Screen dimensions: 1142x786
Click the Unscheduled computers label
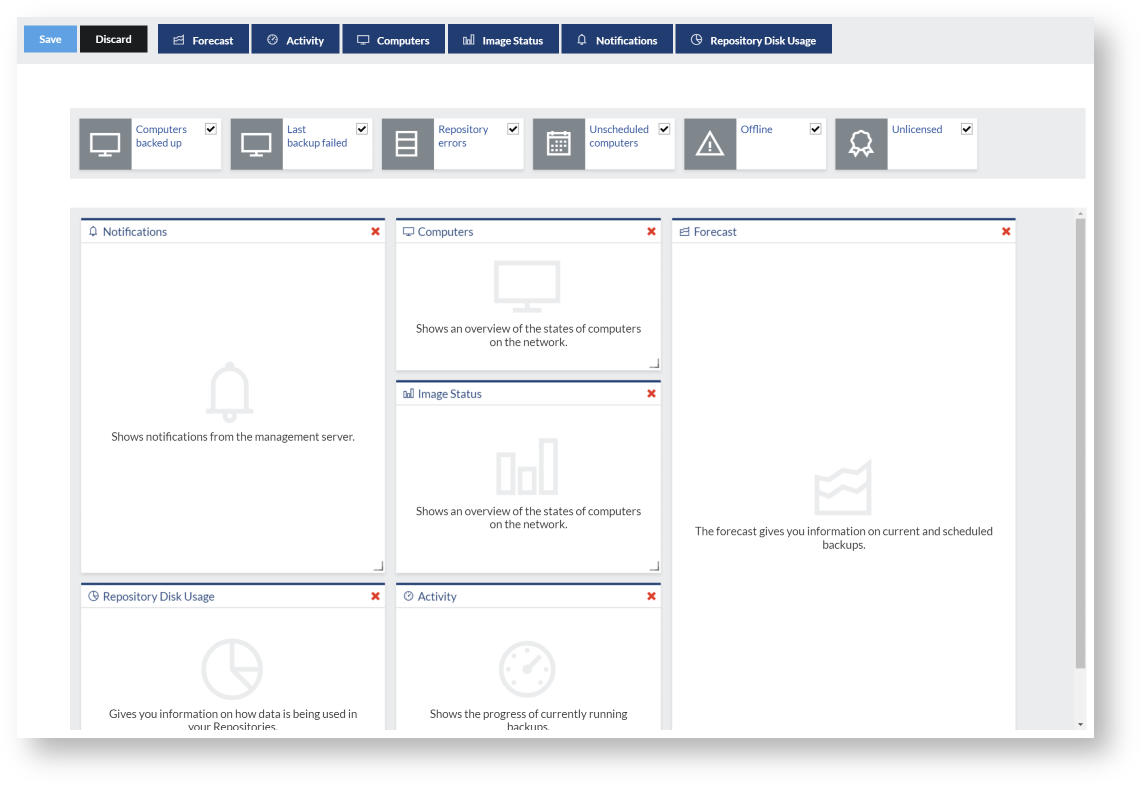click(x=619, y=136)
